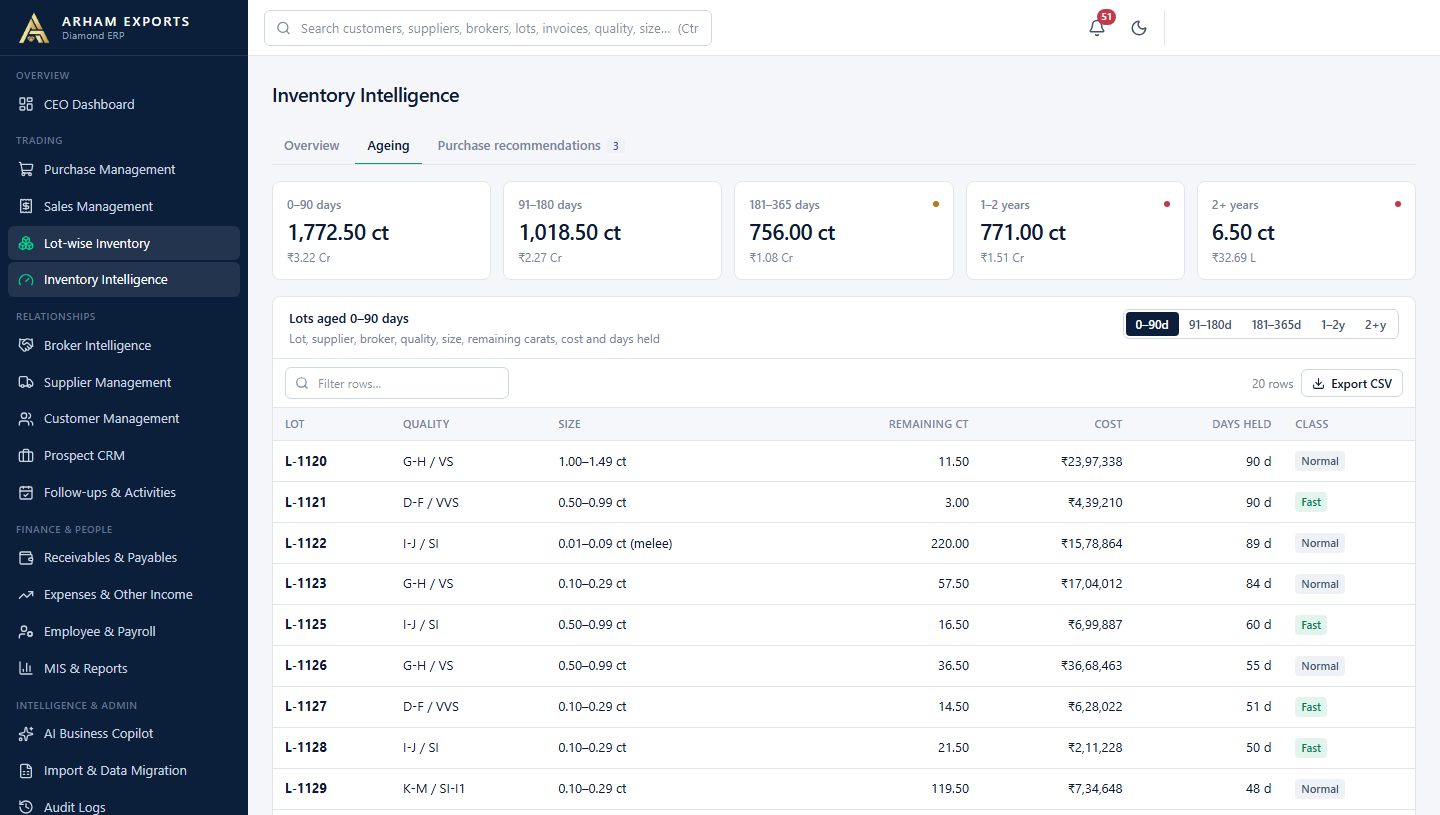This screenshot has height=815, width=1440.
Task: Click the CEO Dashboard grid icon
Action: [x=26, y=104]
